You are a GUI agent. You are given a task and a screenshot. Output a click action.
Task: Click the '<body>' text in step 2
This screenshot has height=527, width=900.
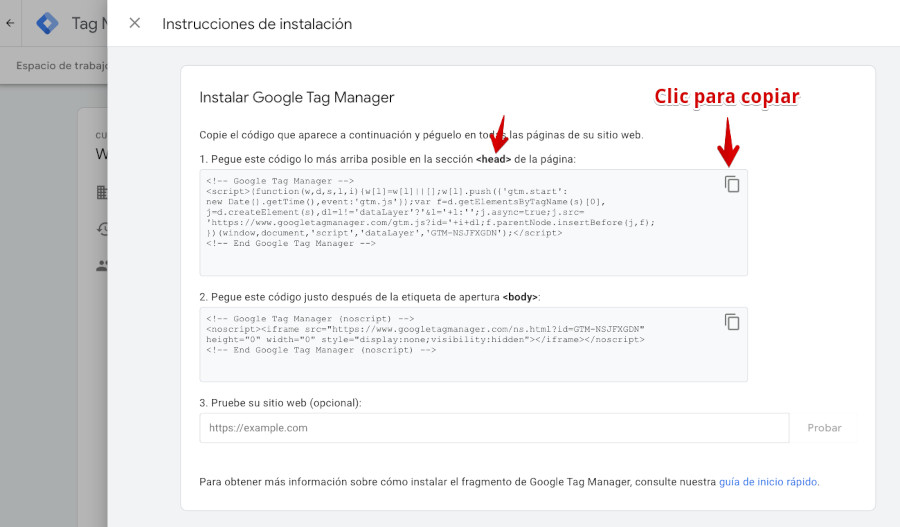pos(520,297)
